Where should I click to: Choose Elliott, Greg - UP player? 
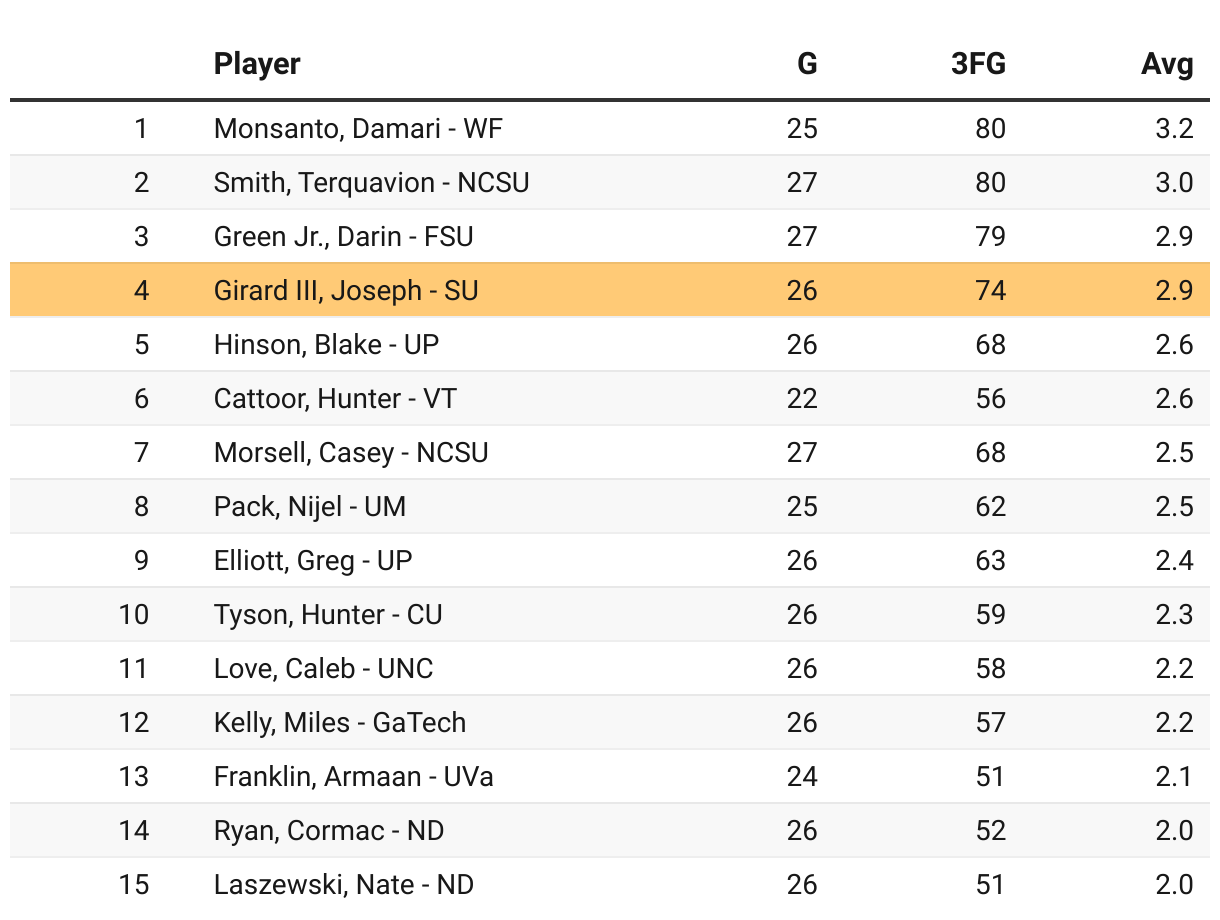tap(313, 561)
